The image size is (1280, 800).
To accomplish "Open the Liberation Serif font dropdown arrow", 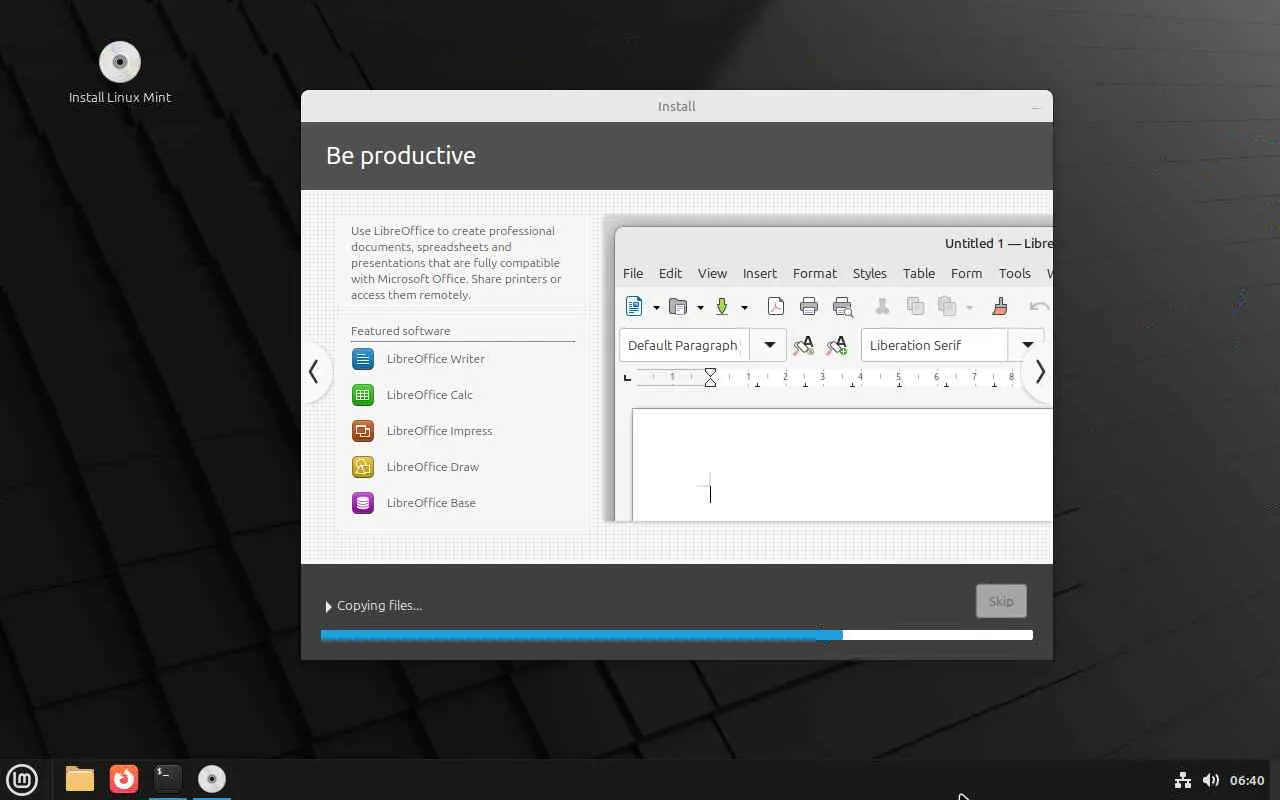I will pos(1026,345).
